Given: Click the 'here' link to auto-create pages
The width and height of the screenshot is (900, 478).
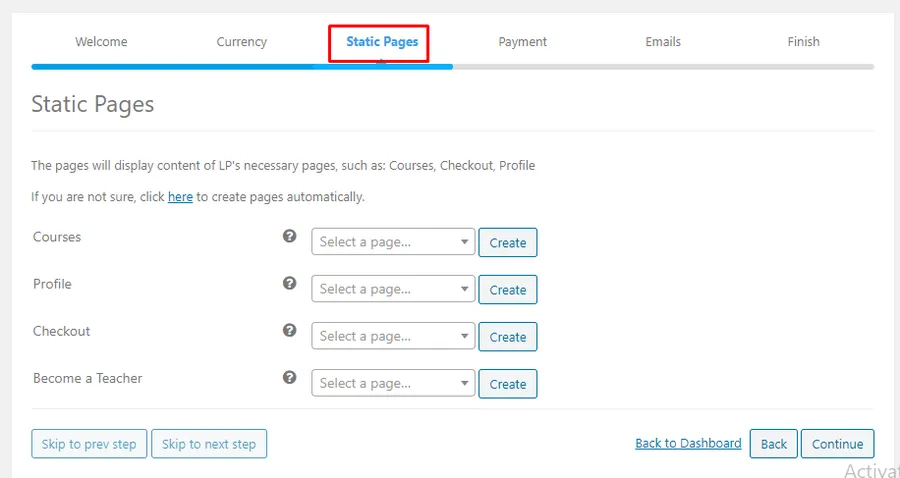Looking at the screenshot, I should pyautogui.click(x=180, y=197).
